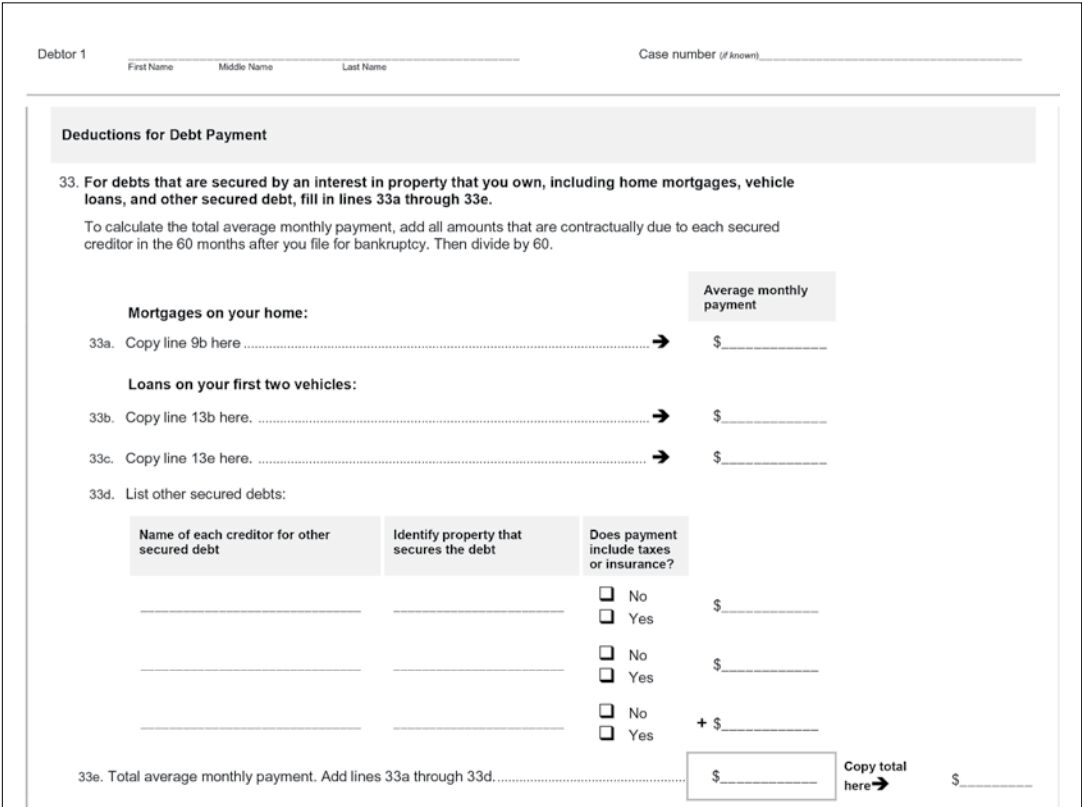Check Yes for third secured debt row

tap(607, 733)
